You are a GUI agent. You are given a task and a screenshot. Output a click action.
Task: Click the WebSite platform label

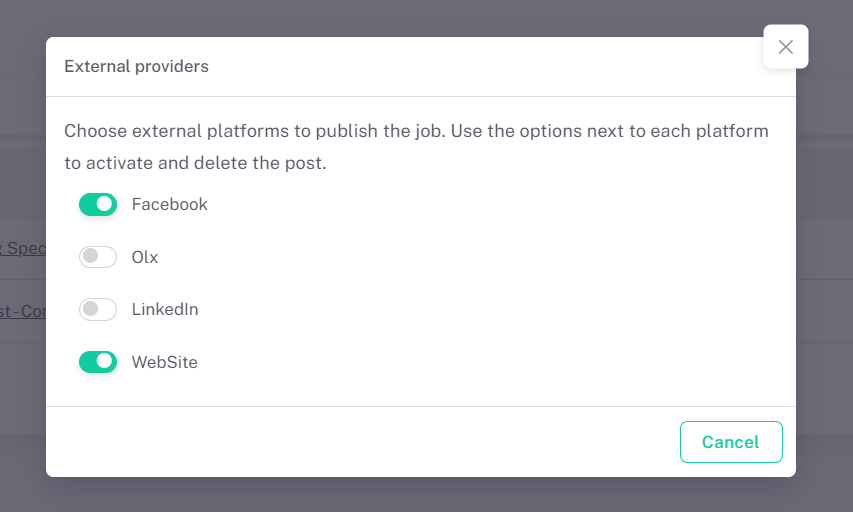click(165, 362)
